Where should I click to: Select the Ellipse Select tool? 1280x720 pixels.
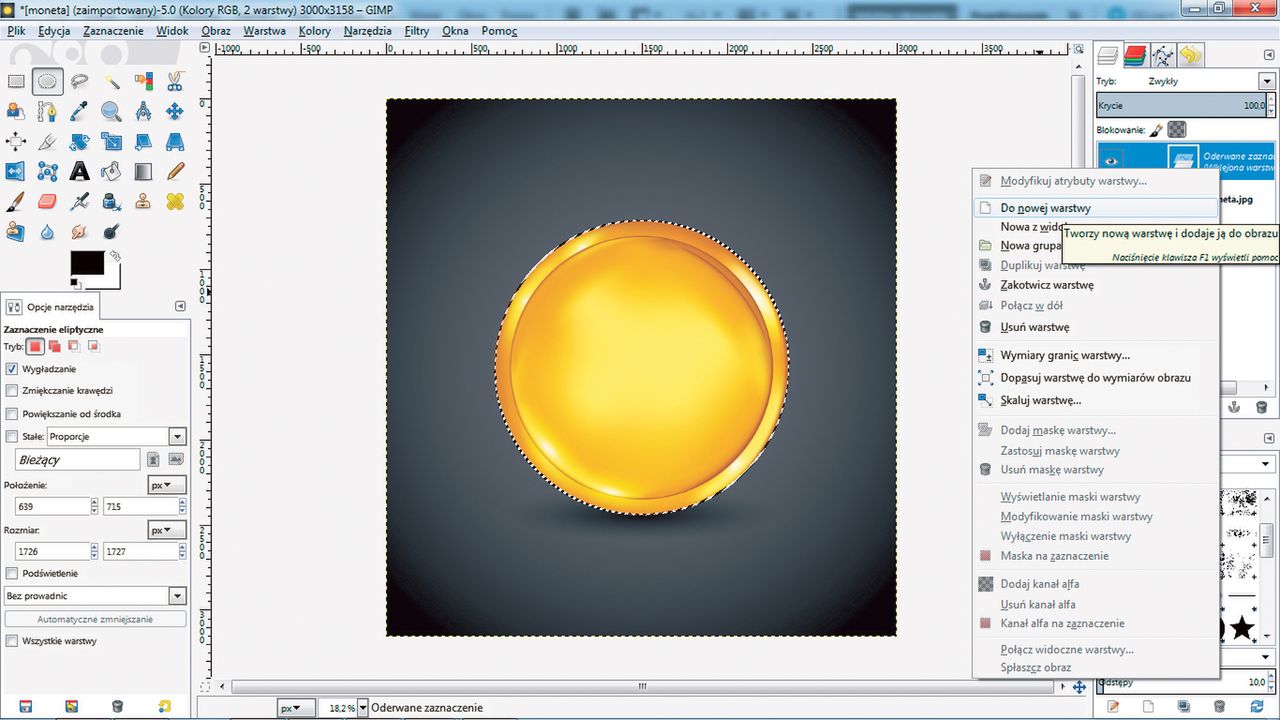(47, 82)
